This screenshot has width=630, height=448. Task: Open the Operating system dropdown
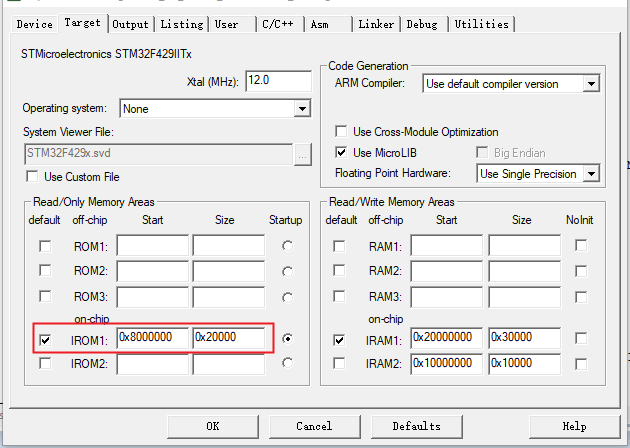click(x=215, y=108)
